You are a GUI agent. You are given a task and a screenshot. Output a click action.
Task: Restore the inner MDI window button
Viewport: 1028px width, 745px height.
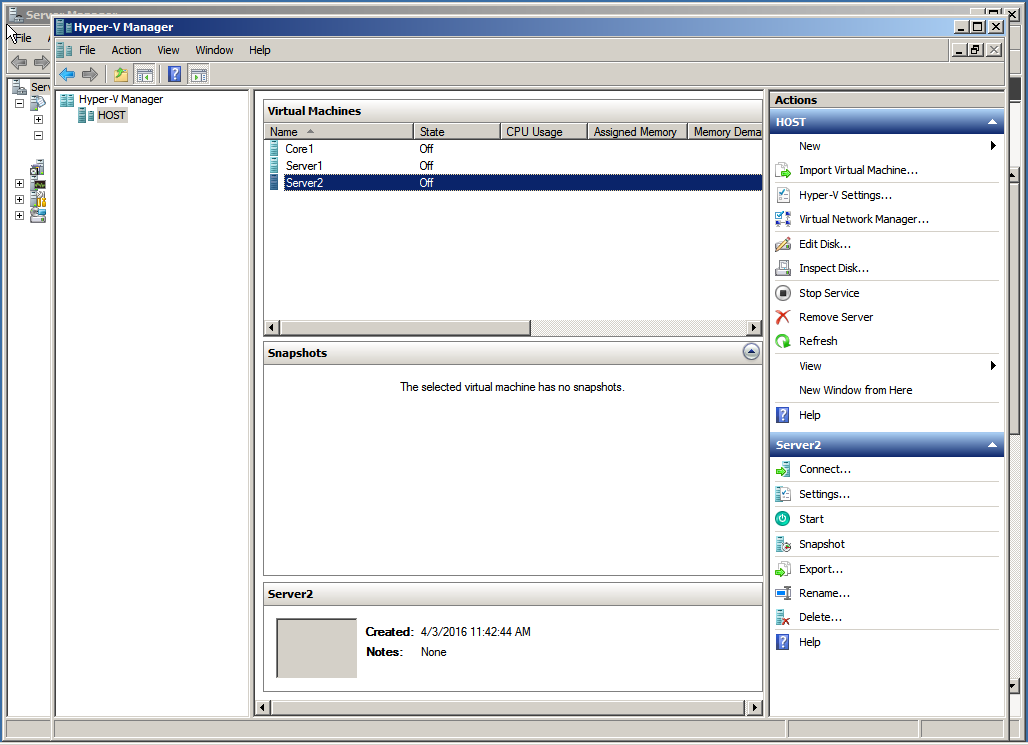click(x=976, y=50)
